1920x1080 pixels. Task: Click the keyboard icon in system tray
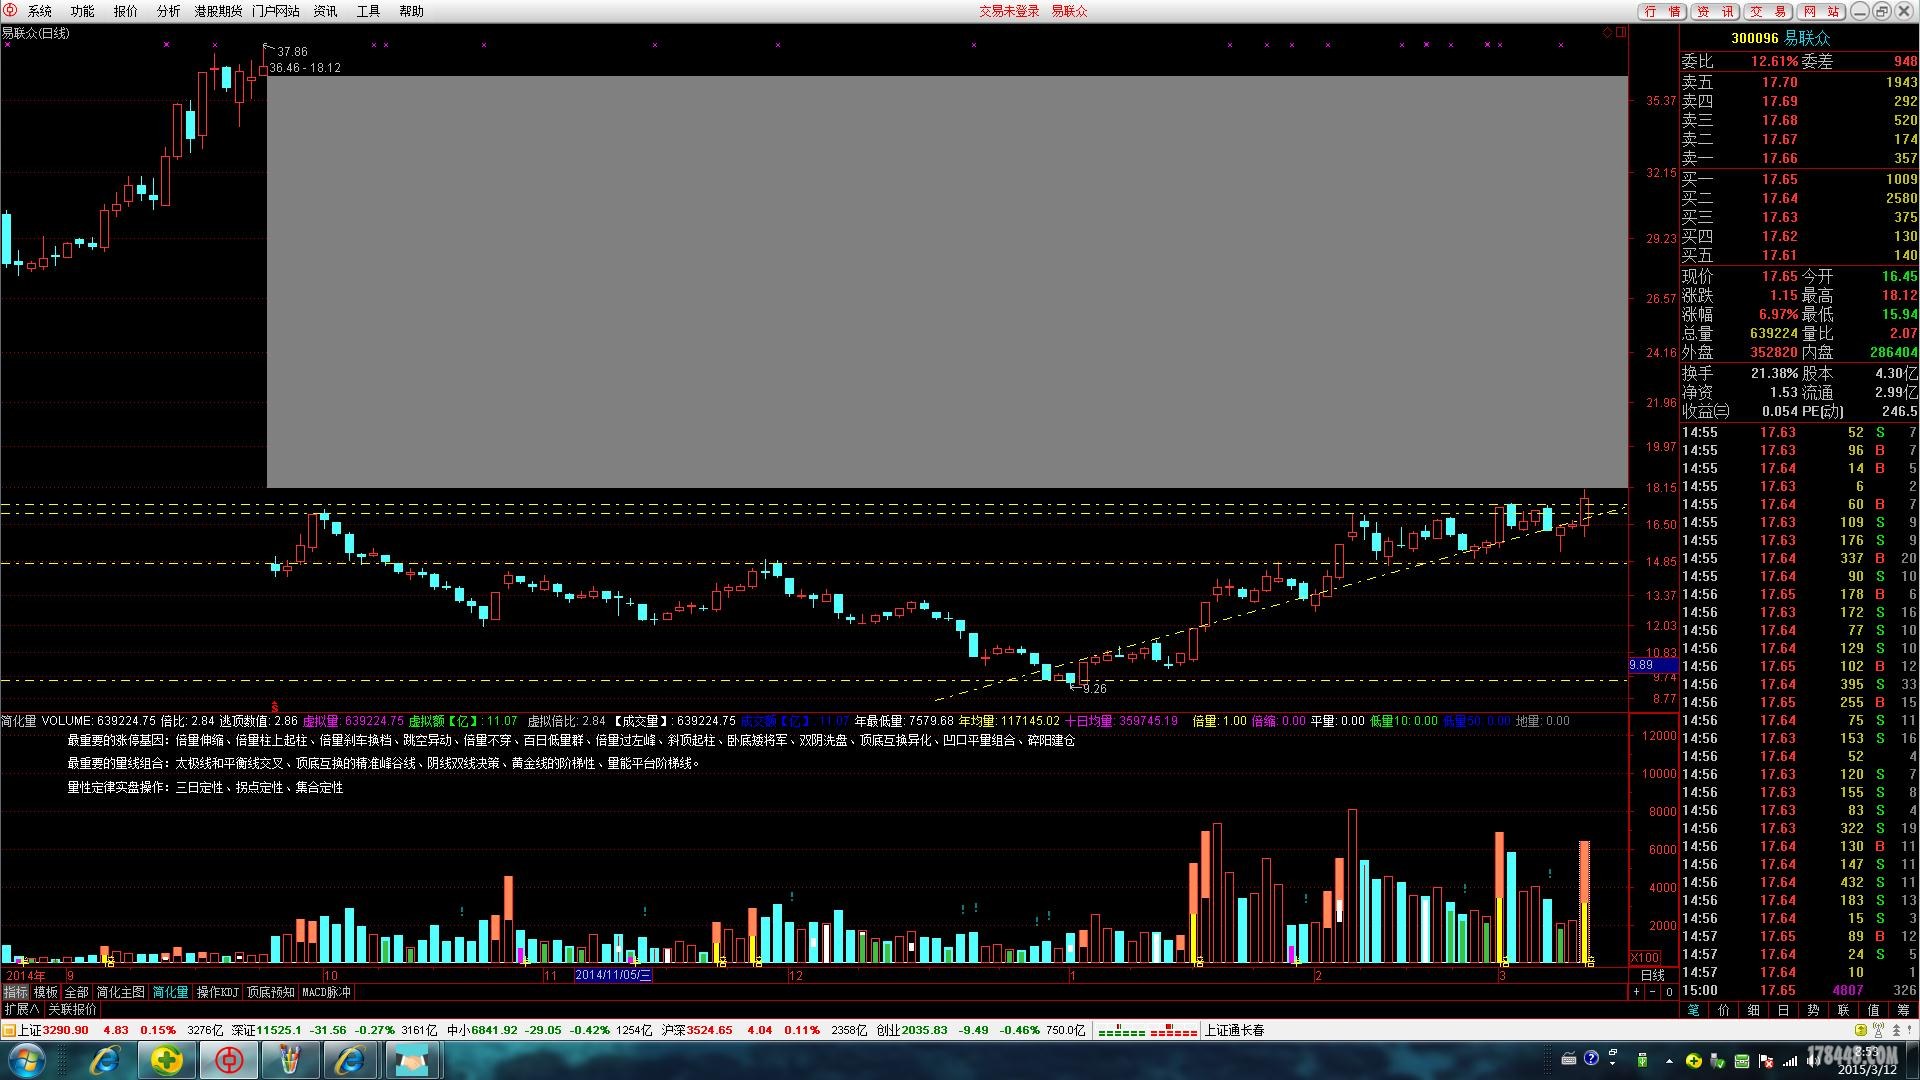[1569, 1059]
